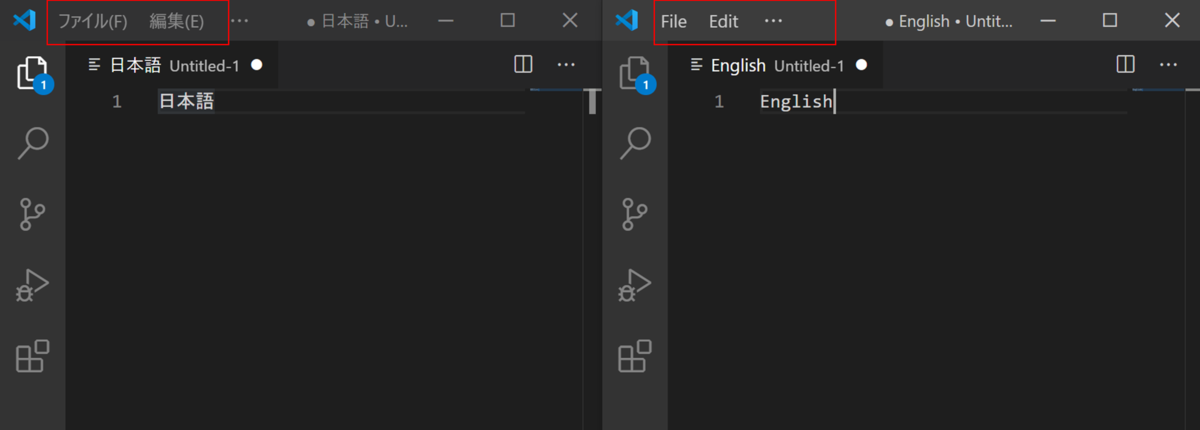
Task: Click line number 1 in English editor
Action: coord(719,101)
